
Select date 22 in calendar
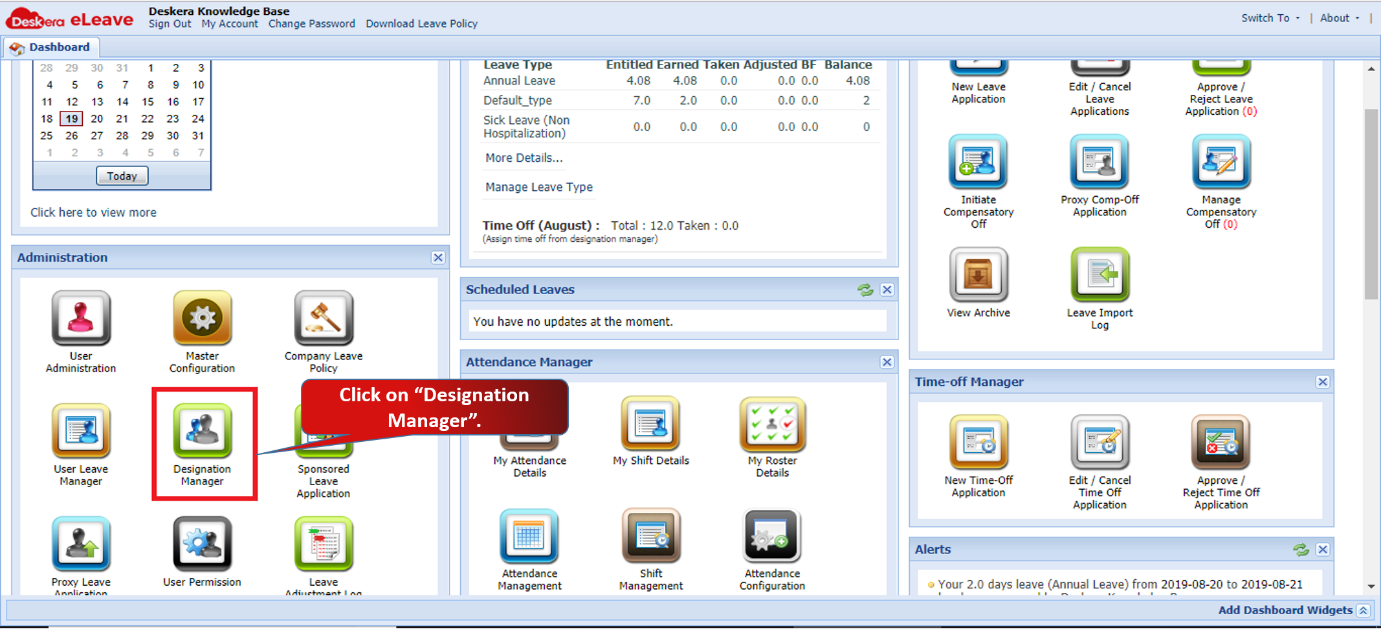[148, 119]
